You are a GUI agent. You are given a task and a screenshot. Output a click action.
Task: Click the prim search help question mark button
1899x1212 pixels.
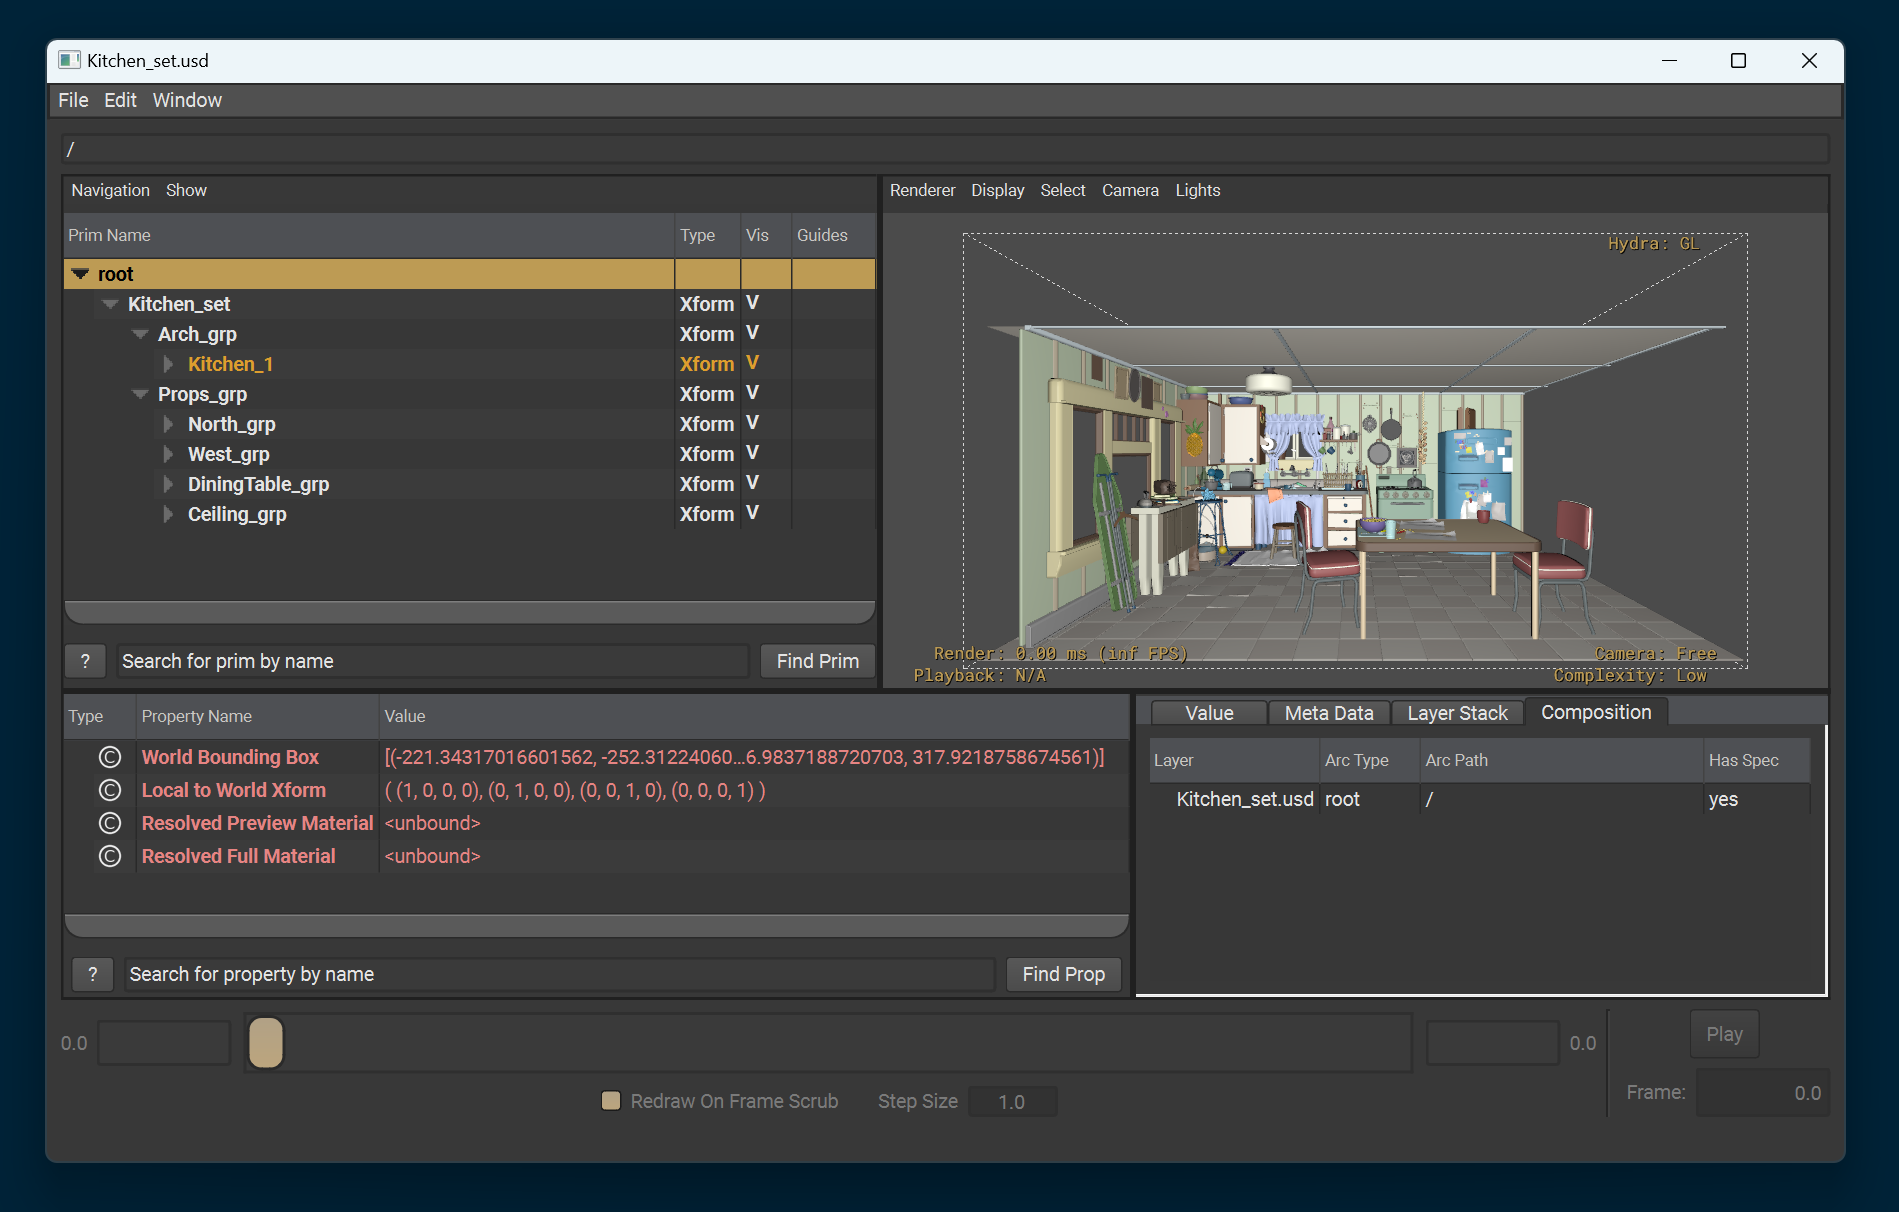pyautogui.click(x=85, y=661)
